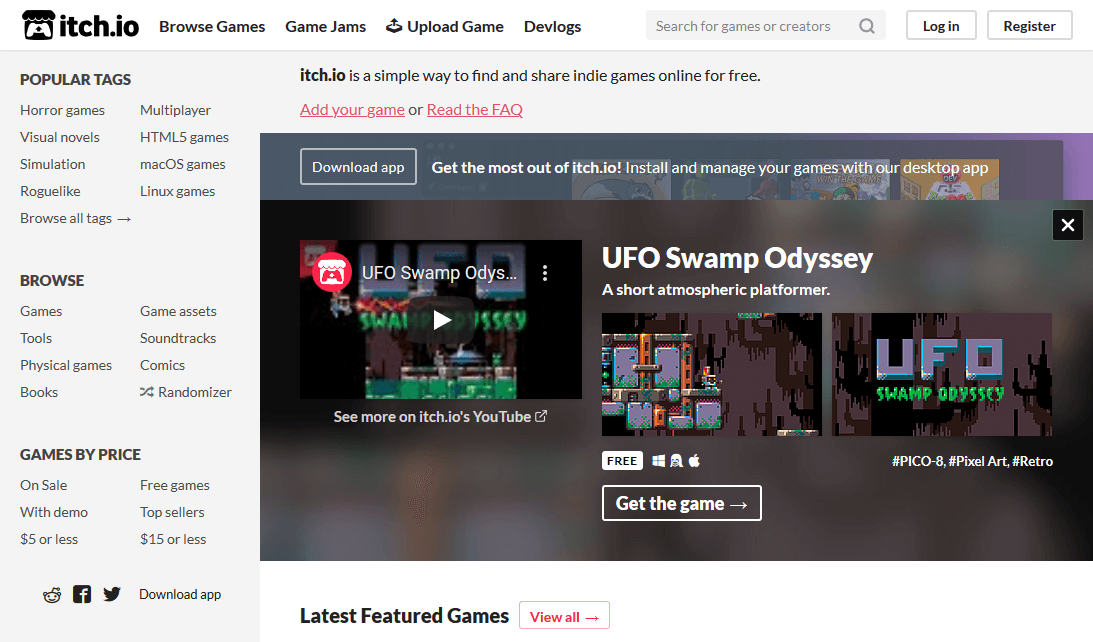Click the FREE price badge
The width and height of the screenshot is (1093, 642).
pyautogui.click(x=622, y=461)
